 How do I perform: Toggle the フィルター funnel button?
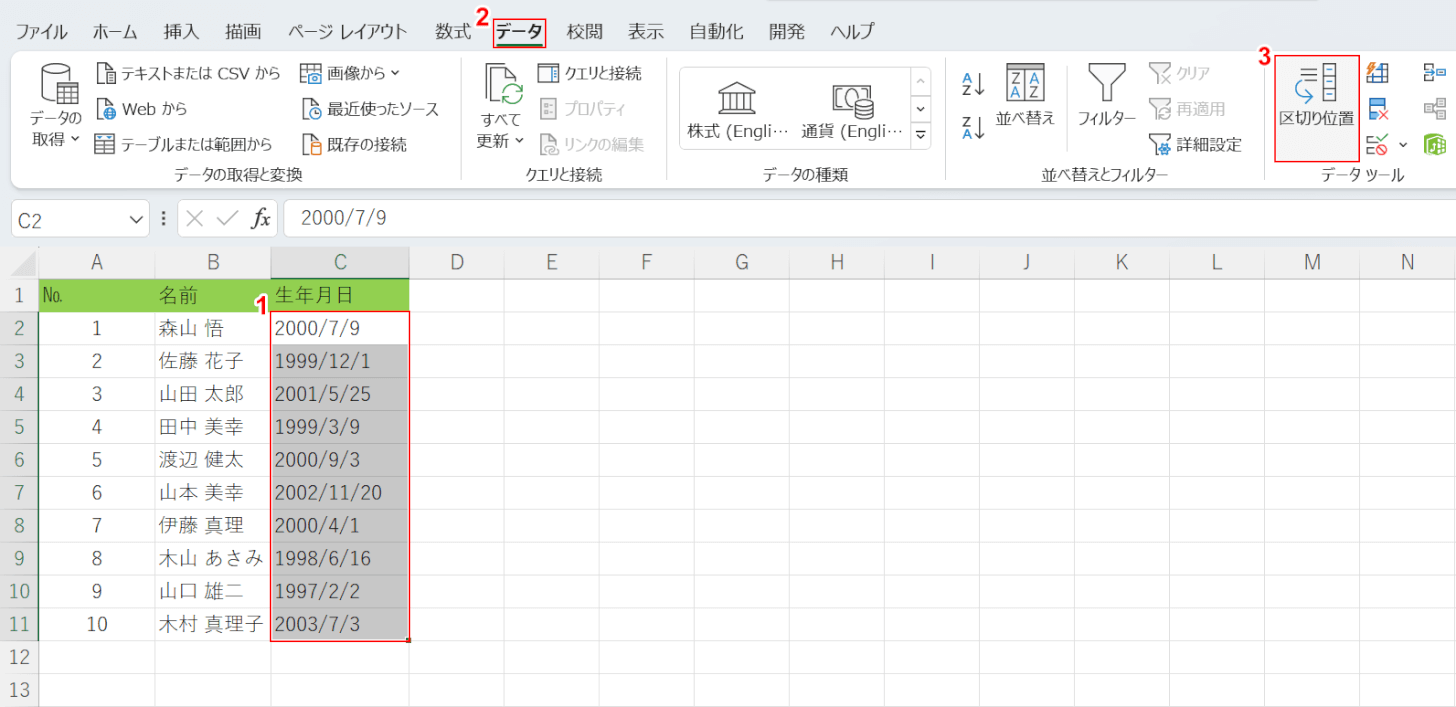coord(1106,97)
